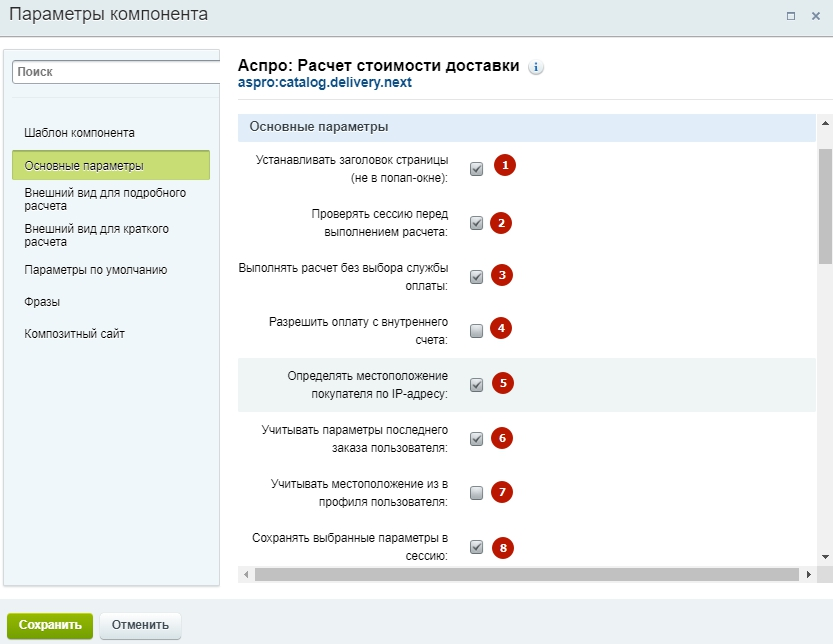The width and height of the screenshot is (833, 644).
Task: Click the aspro:catalog.delivery.next link
Action: click(325, 82)
